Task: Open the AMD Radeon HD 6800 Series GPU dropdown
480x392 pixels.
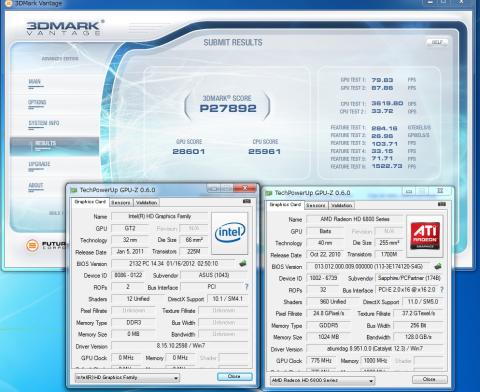Action: (322, 380)
